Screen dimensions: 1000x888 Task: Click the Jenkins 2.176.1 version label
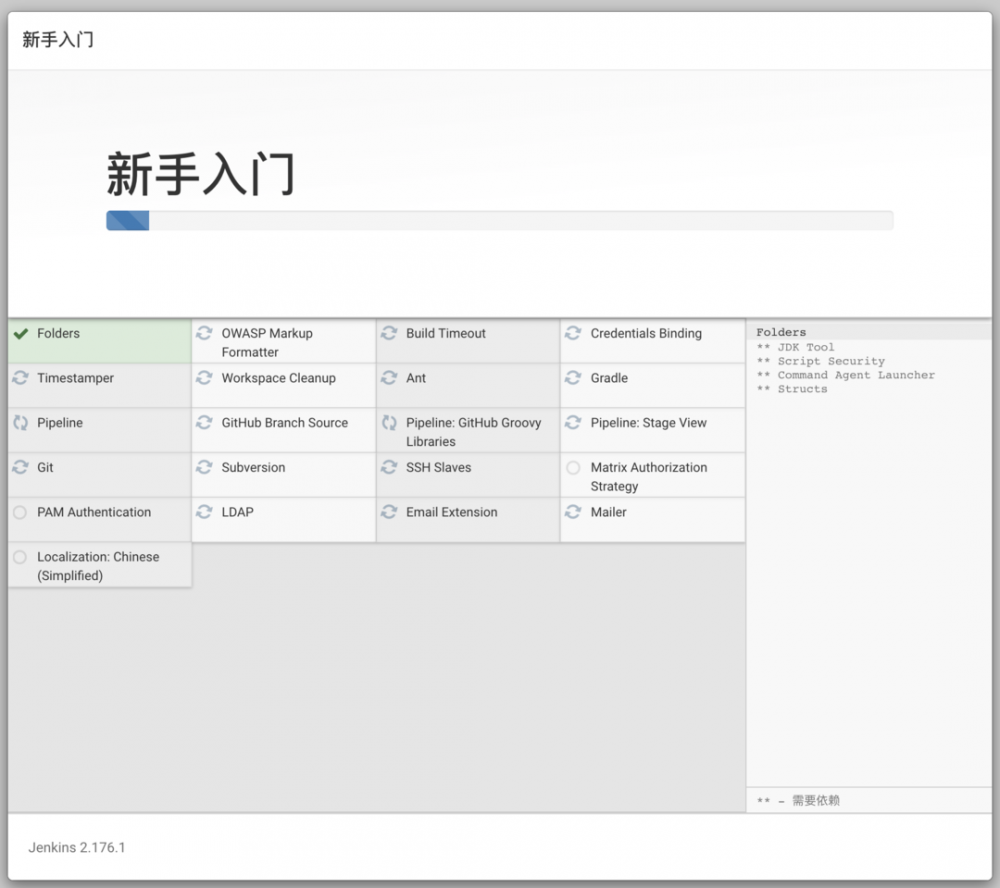pyautogui.click(x=75, y=847)
